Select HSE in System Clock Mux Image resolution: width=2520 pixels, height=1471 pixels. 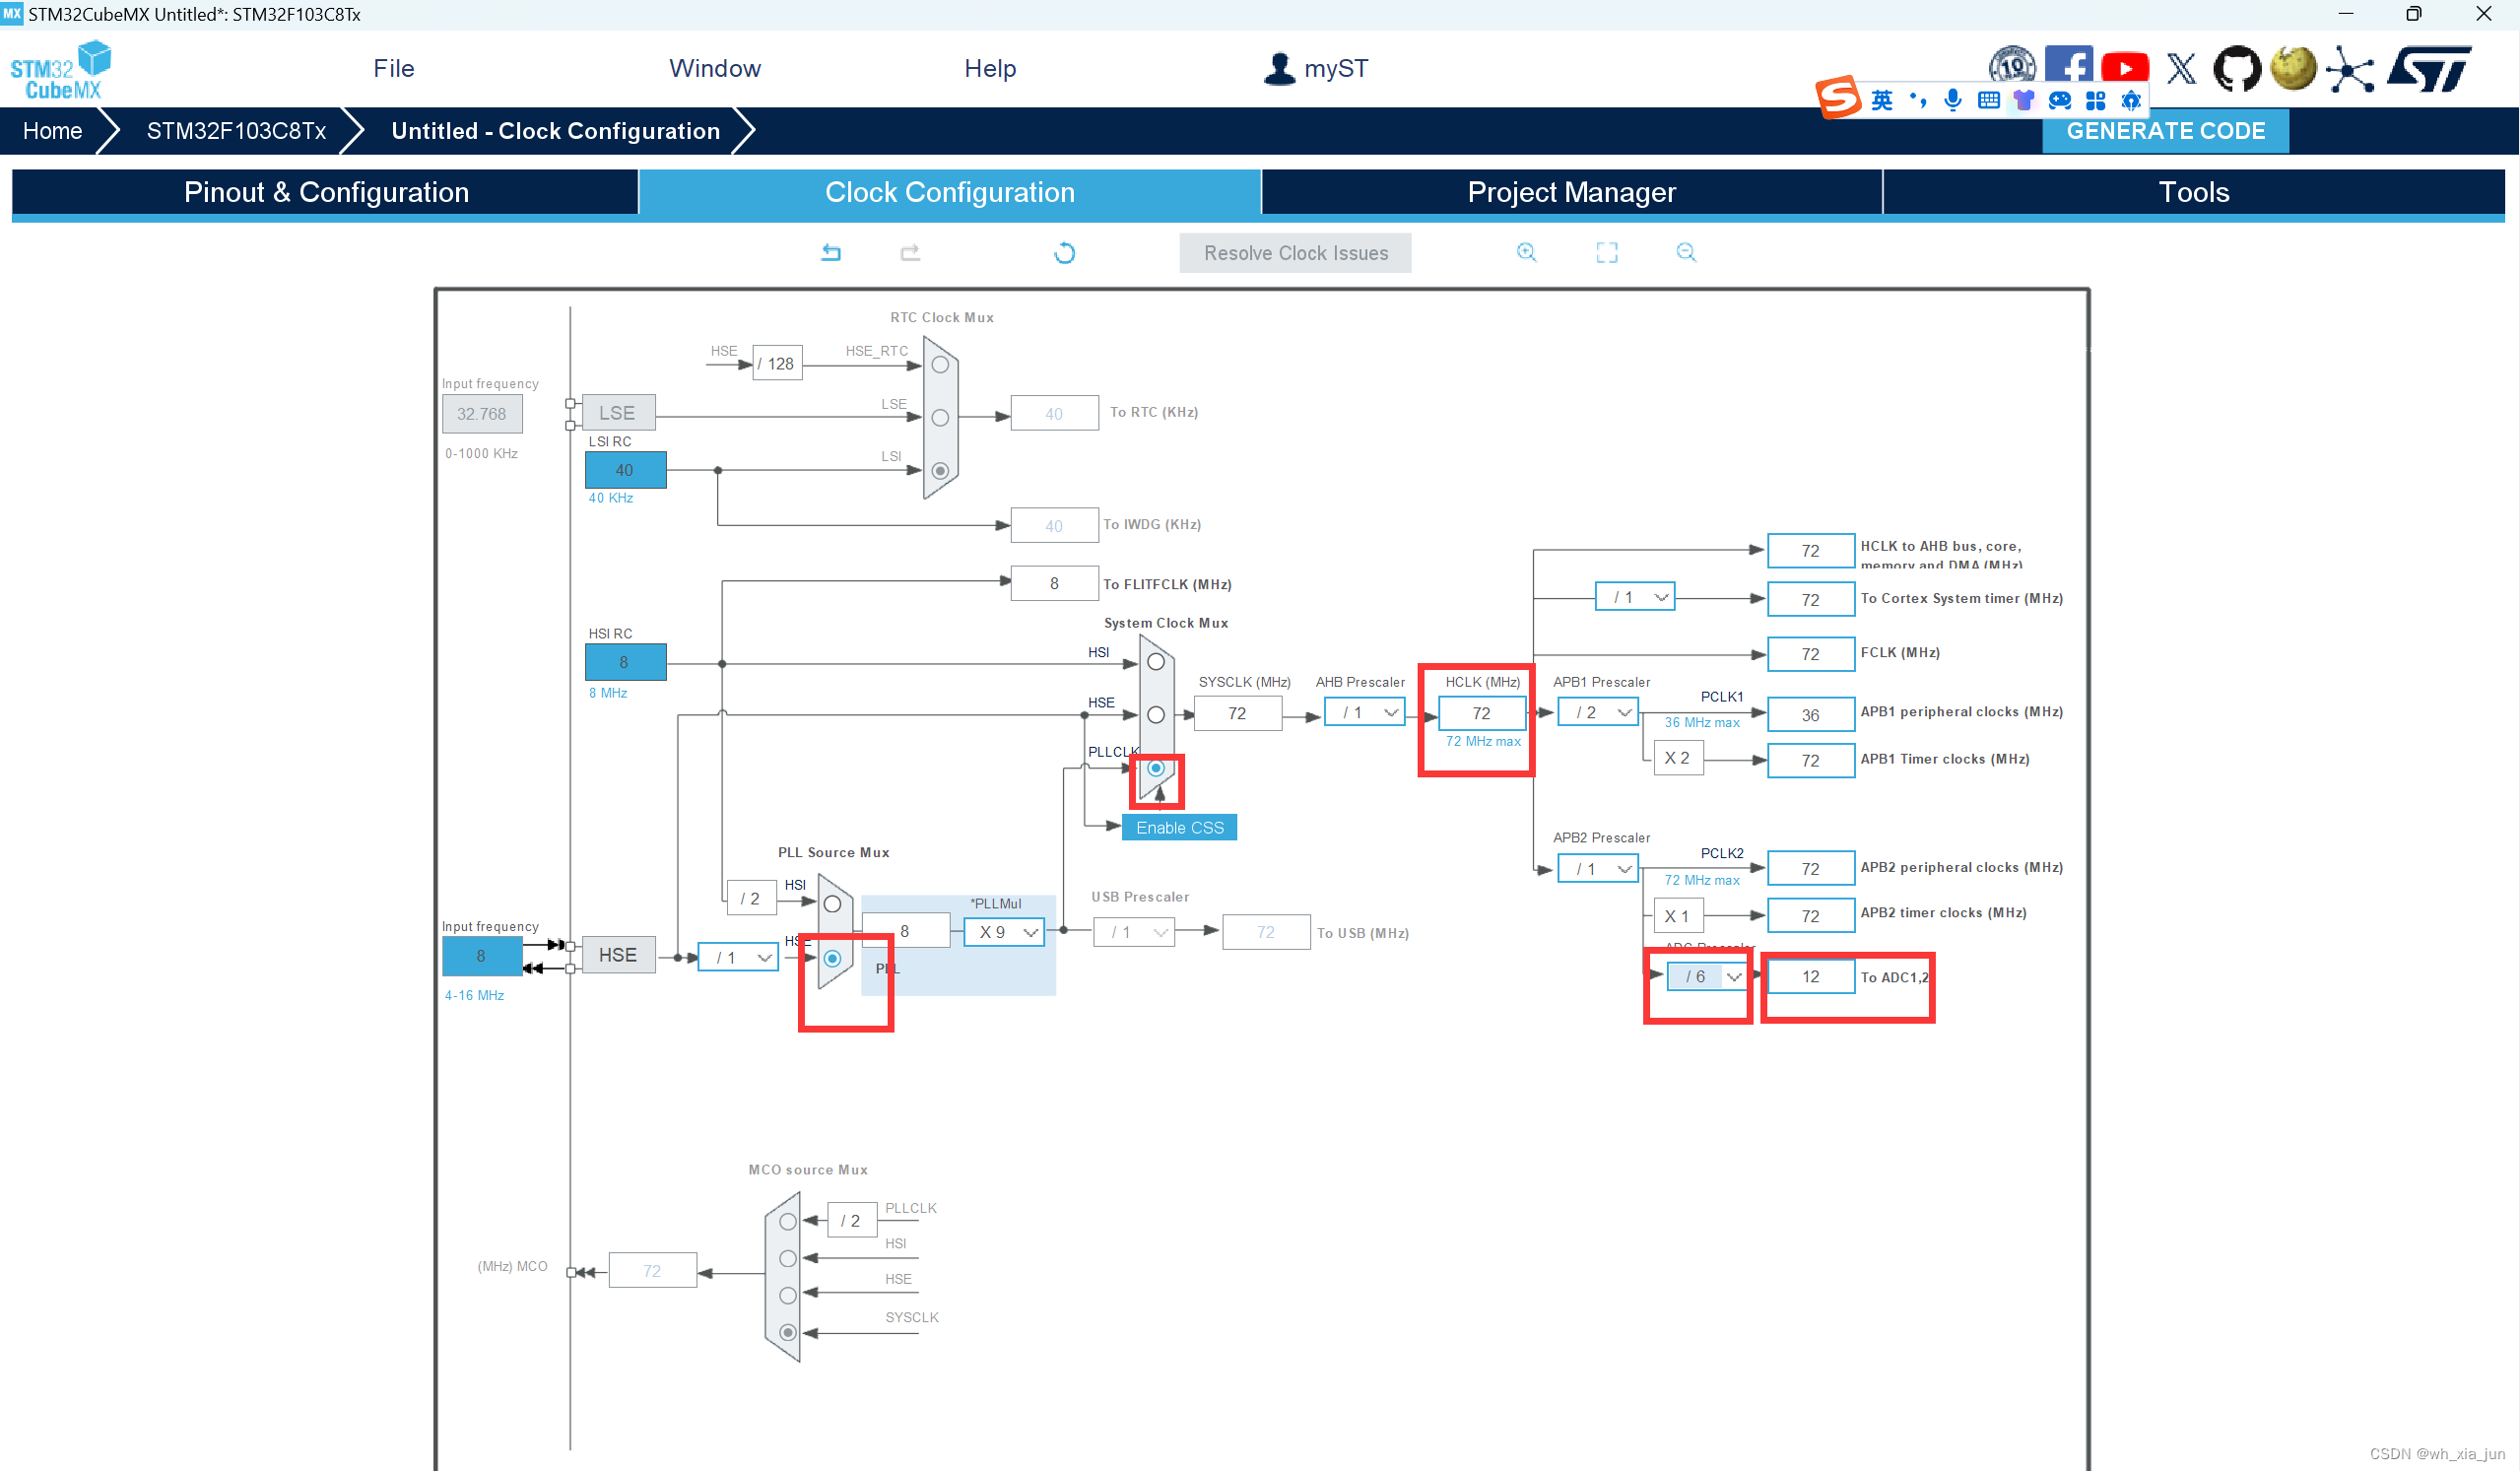click(x=1156, y=715)
